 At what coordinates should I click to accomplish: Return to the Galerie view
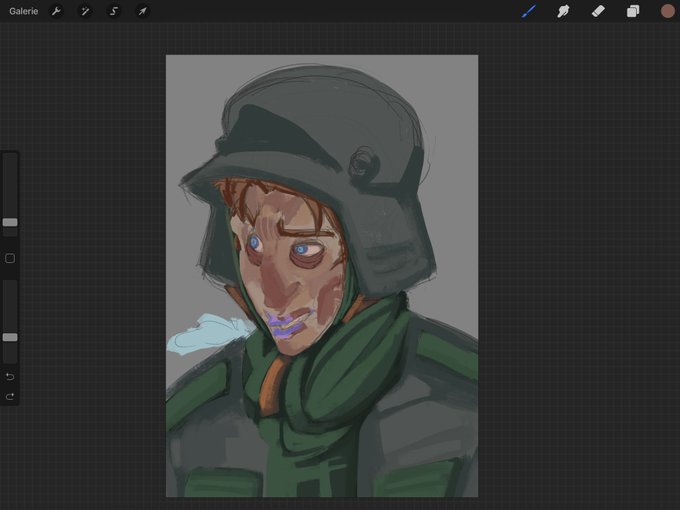[x=23, y=11]
